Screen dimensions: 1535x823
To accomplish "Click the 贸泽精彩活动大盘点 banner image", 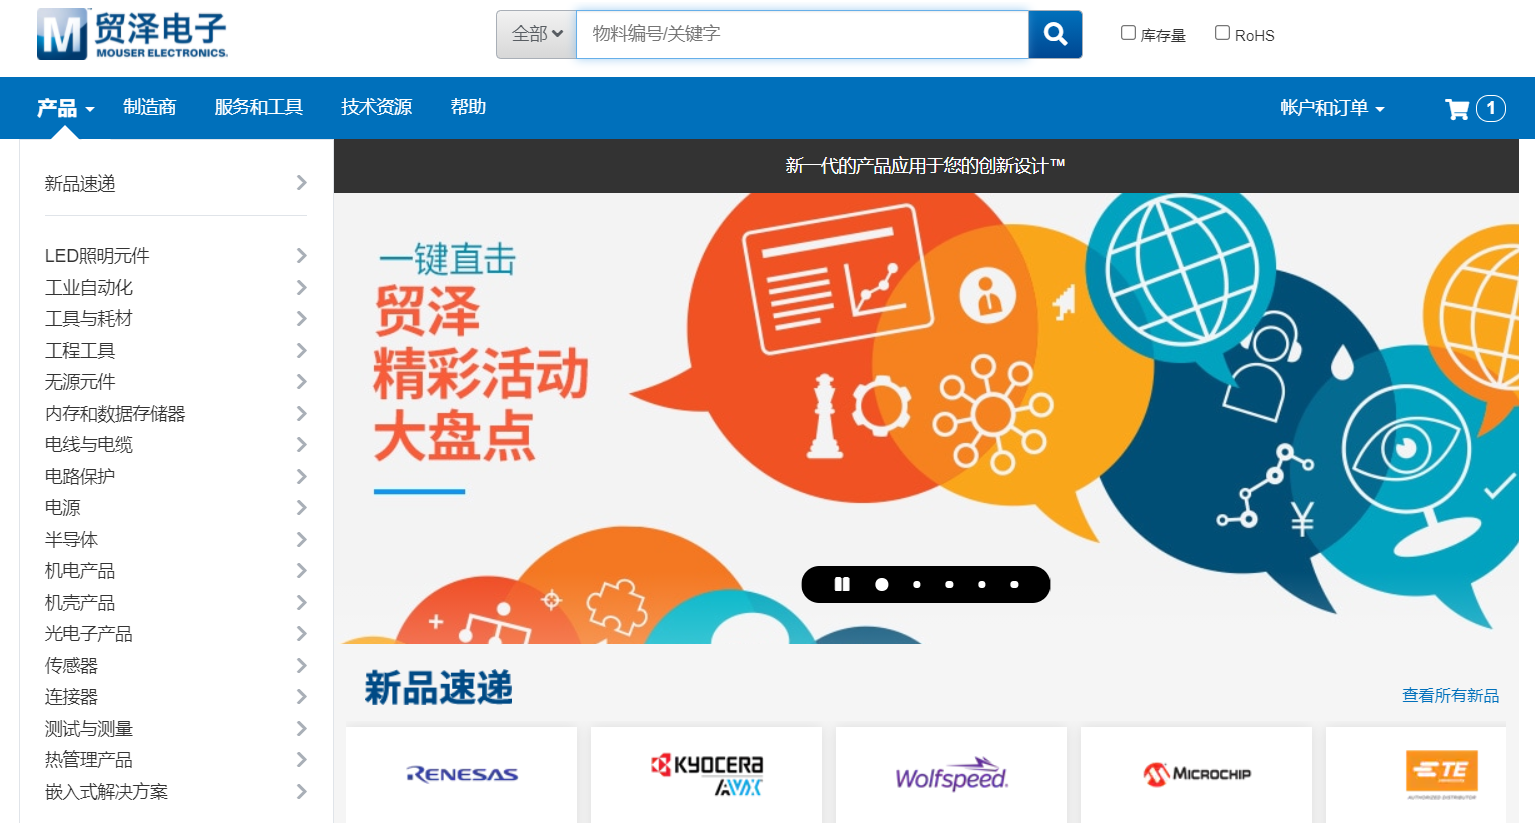I will pyautogui.click(x=926, y=418).
